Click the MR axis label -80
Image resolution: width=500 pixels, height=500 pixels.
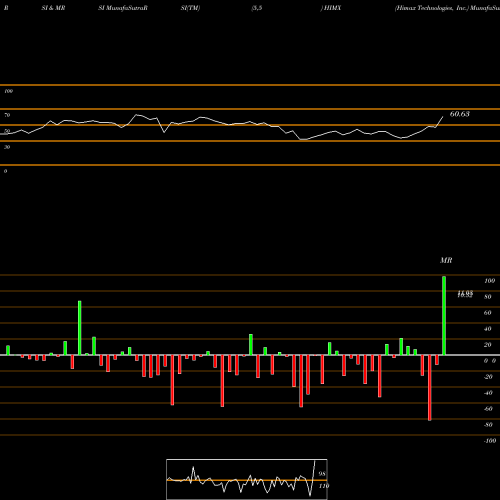tap(488, 425)
